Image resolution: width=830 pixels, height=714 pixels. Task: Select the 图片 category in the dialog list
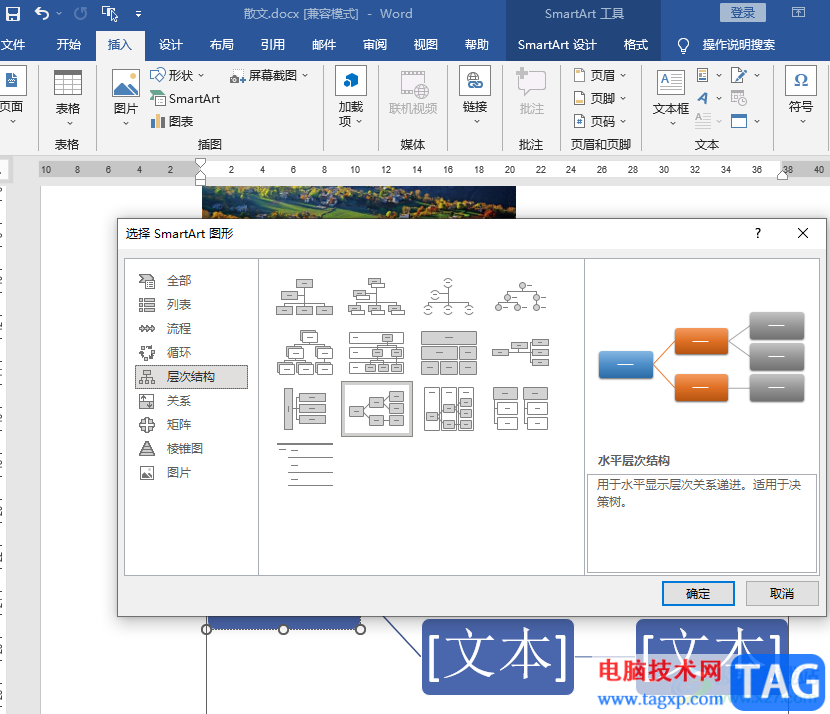[x=191, y=473]
